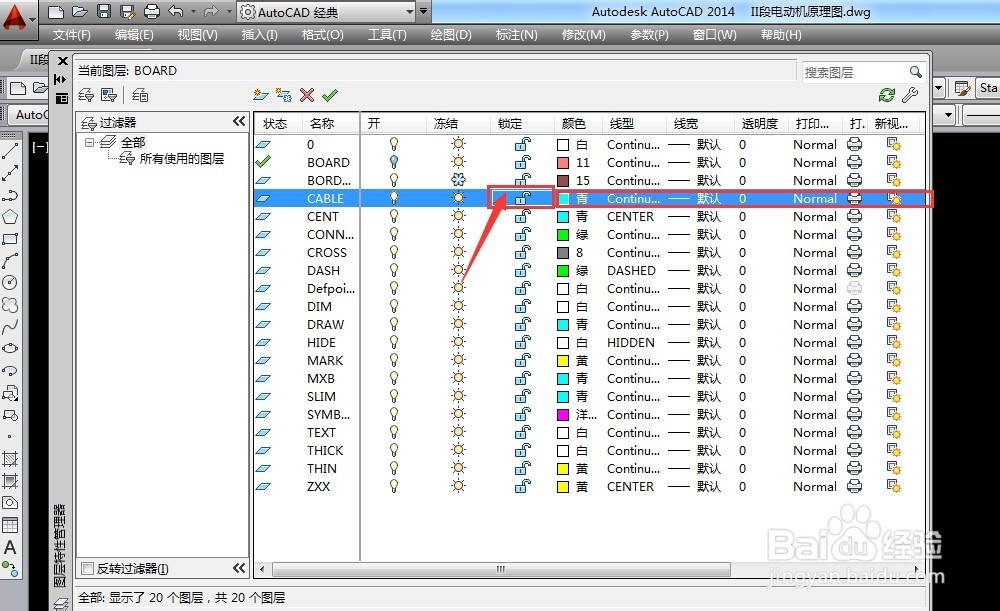This screenshot has height=611, width=1000.
Task: Open the quick access toolbar customize arrow
Action: coord(423,11)
